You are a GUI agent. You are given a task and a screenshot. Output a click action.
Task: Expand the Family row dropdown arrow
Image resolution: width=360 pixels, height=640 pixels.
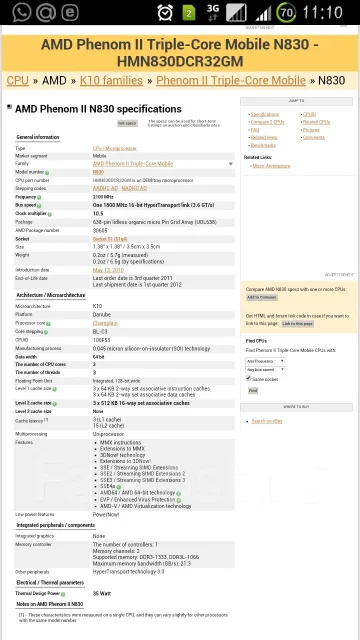[231, 164]
